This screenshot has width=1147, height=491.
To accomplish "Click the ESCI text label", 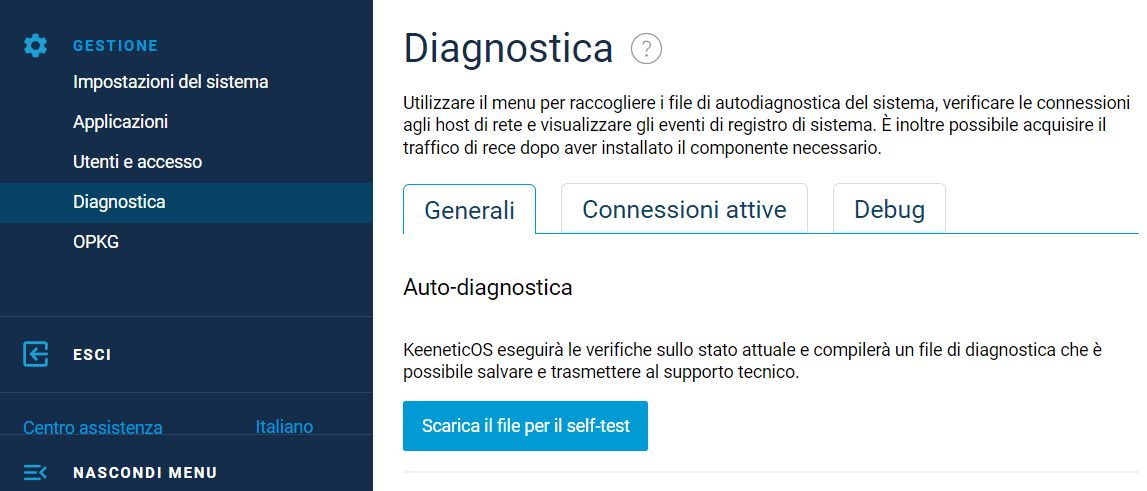I will coord(92,355).
